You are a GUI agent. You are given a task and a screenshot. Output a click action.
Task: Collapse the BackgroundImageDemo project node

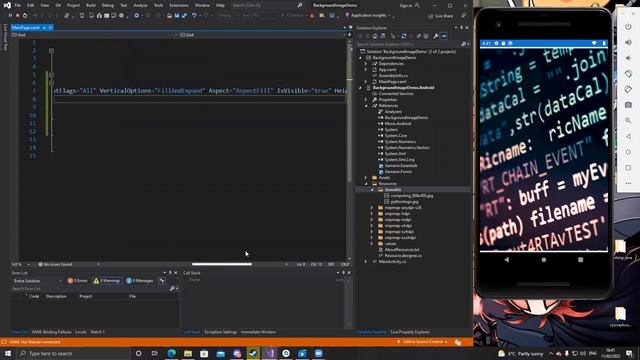pos(360,58)
